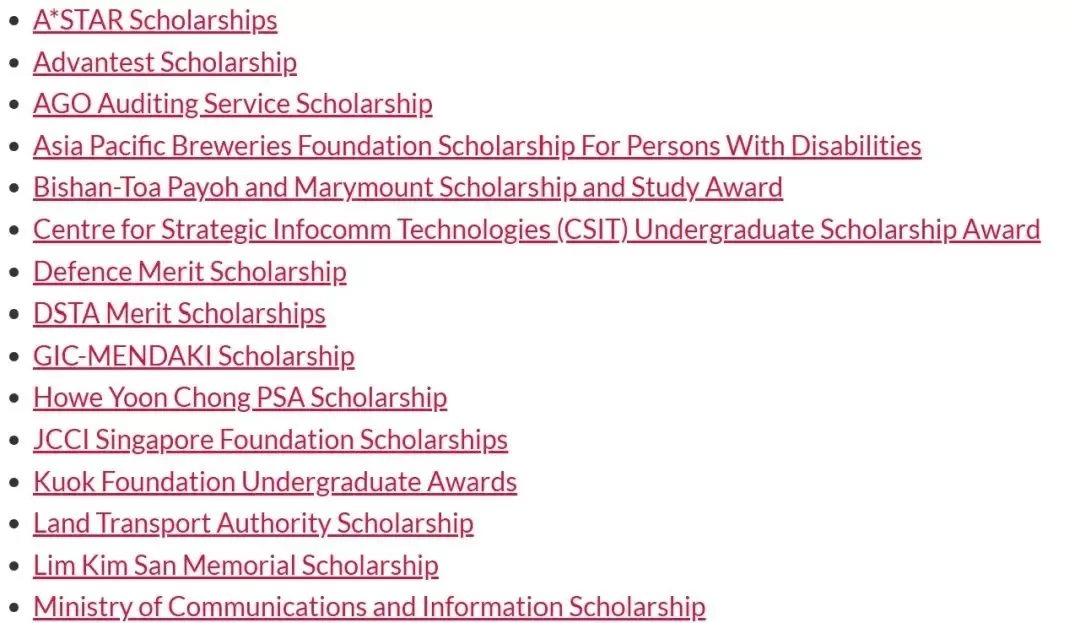Screen dimensions: 1080x623
Task: Open Kuok Foundation Undergraduate Awards link
Action: pos(275,482)
